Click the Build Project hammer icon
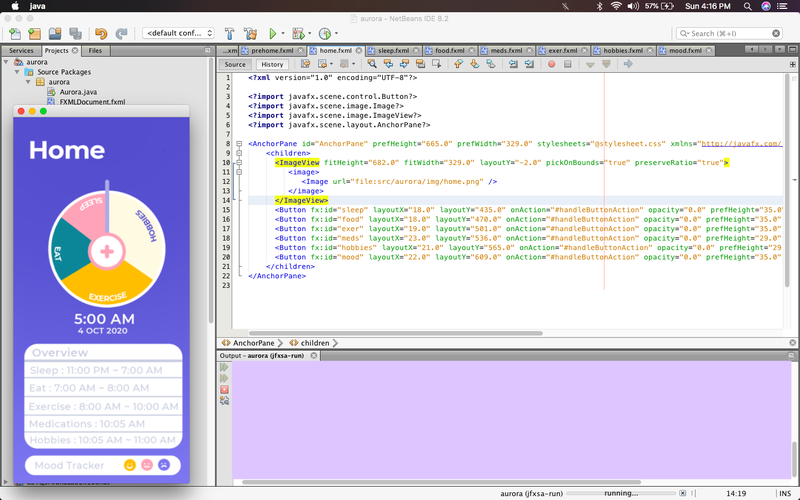Image resolution: width=800 pixels, height=500 pixels. [230, 34]
